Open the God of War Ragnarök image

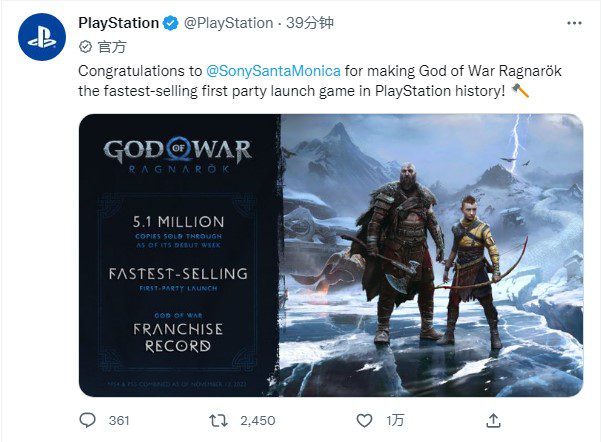pos(430,255)
